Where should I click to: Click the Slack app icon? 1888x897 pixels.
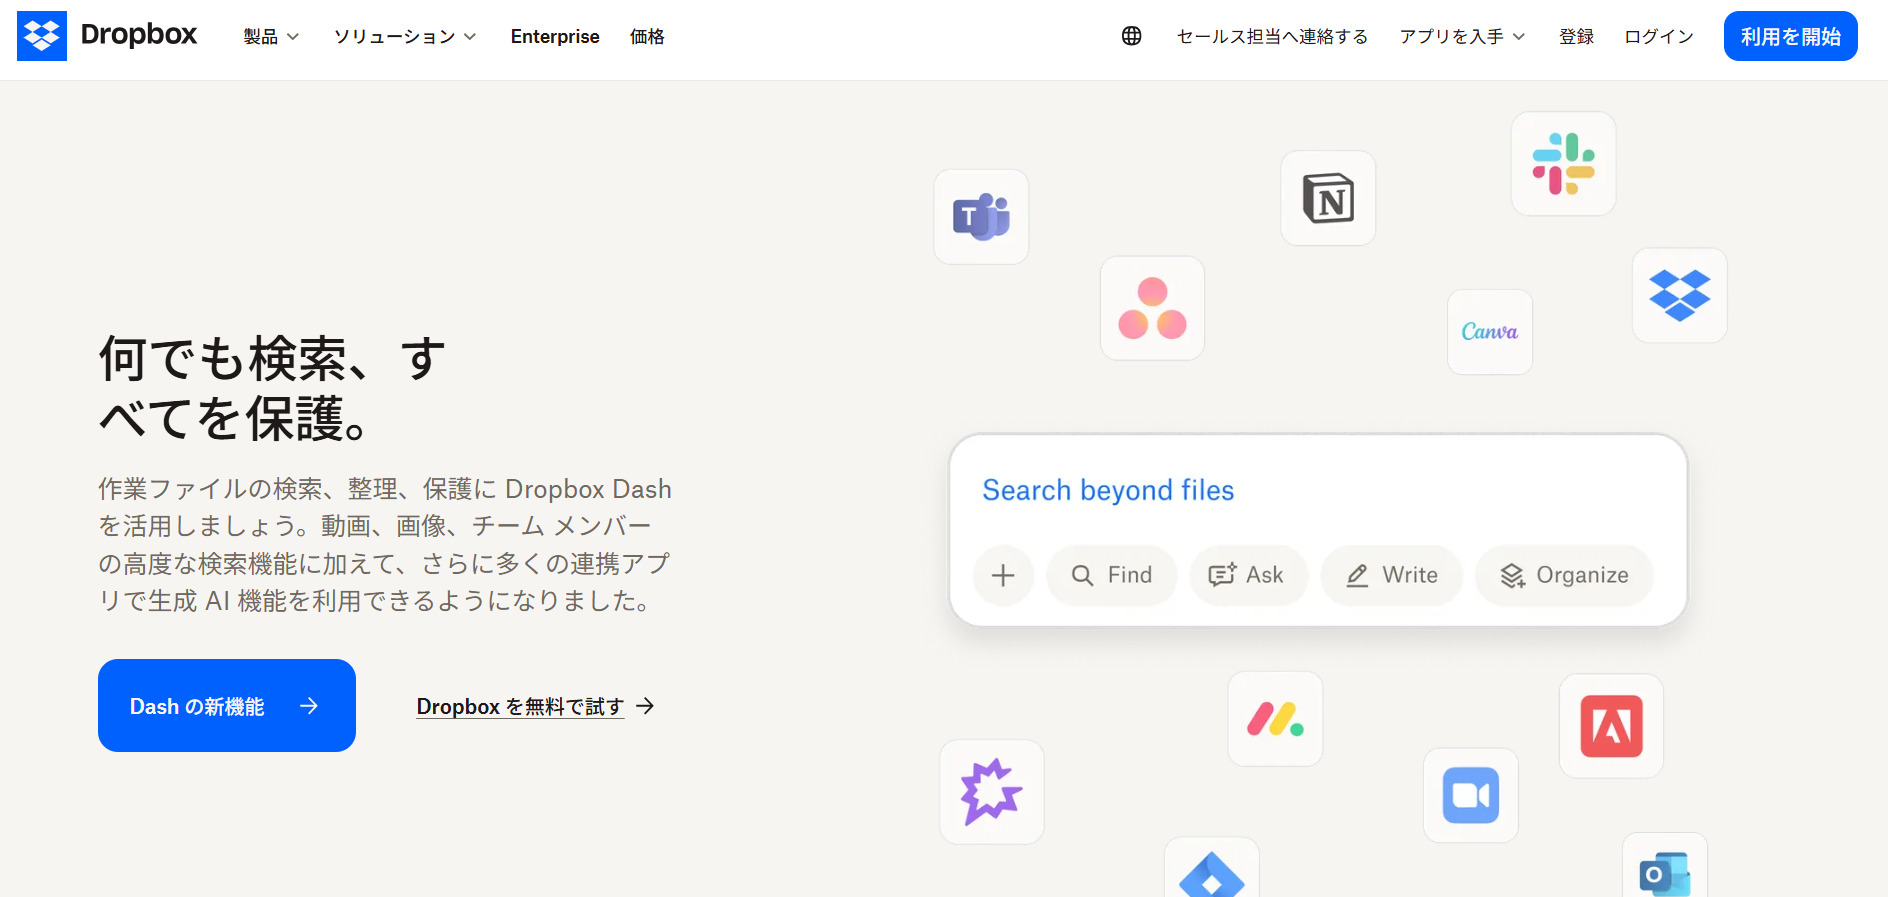(x=1563, y=164)
